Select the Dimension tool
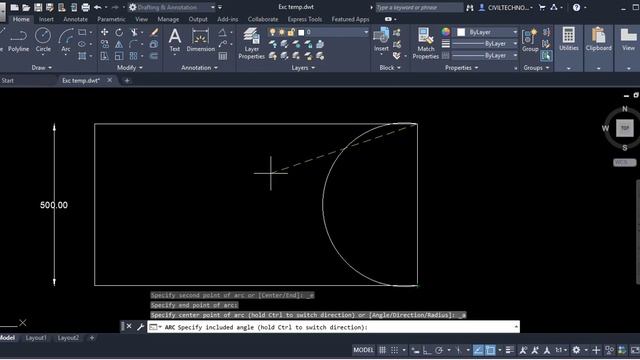 [200, 40]
